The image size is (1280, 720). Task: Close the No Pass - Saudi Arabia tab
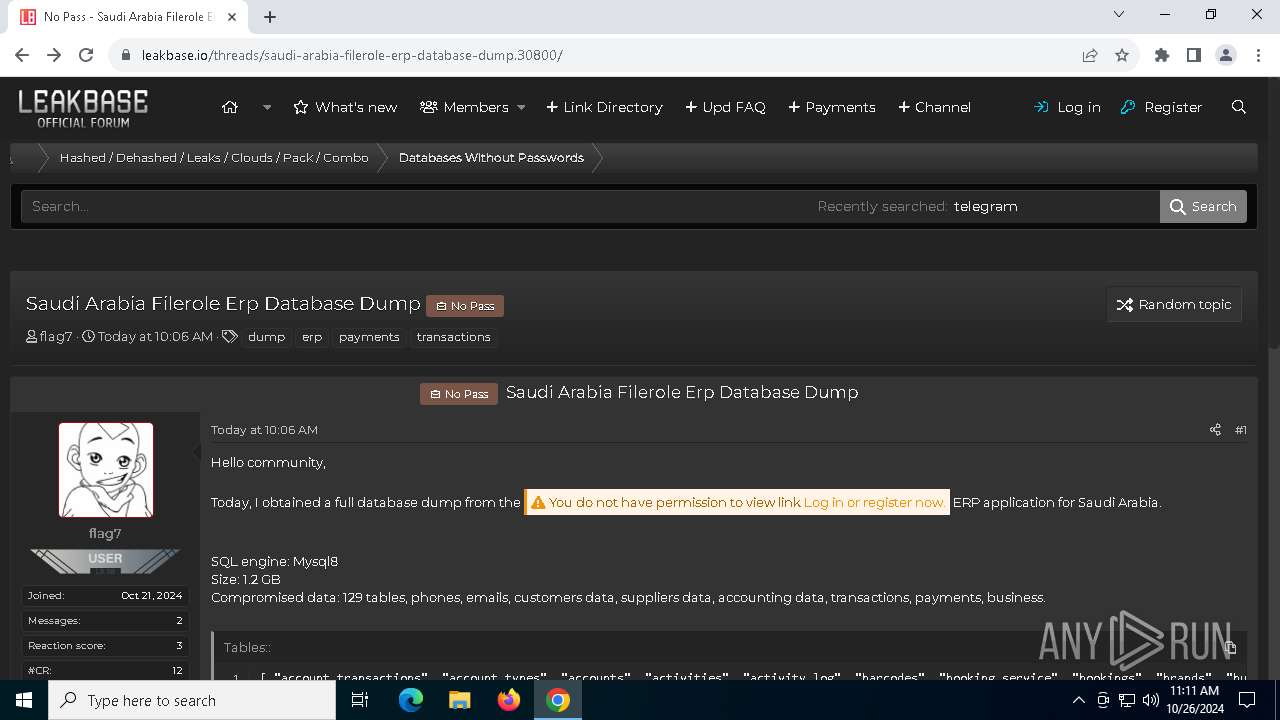(232, 17)
